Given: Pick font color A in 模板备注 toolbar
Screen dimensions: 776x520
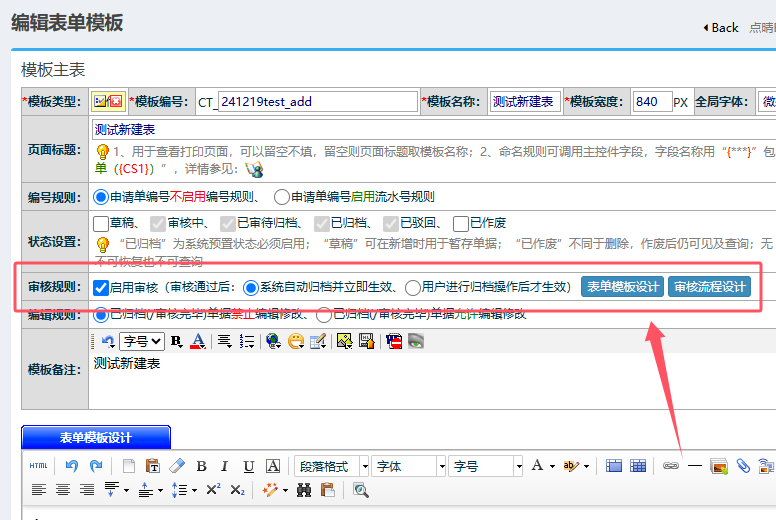Looking at the screenshot, I should (x=198, y=341).
